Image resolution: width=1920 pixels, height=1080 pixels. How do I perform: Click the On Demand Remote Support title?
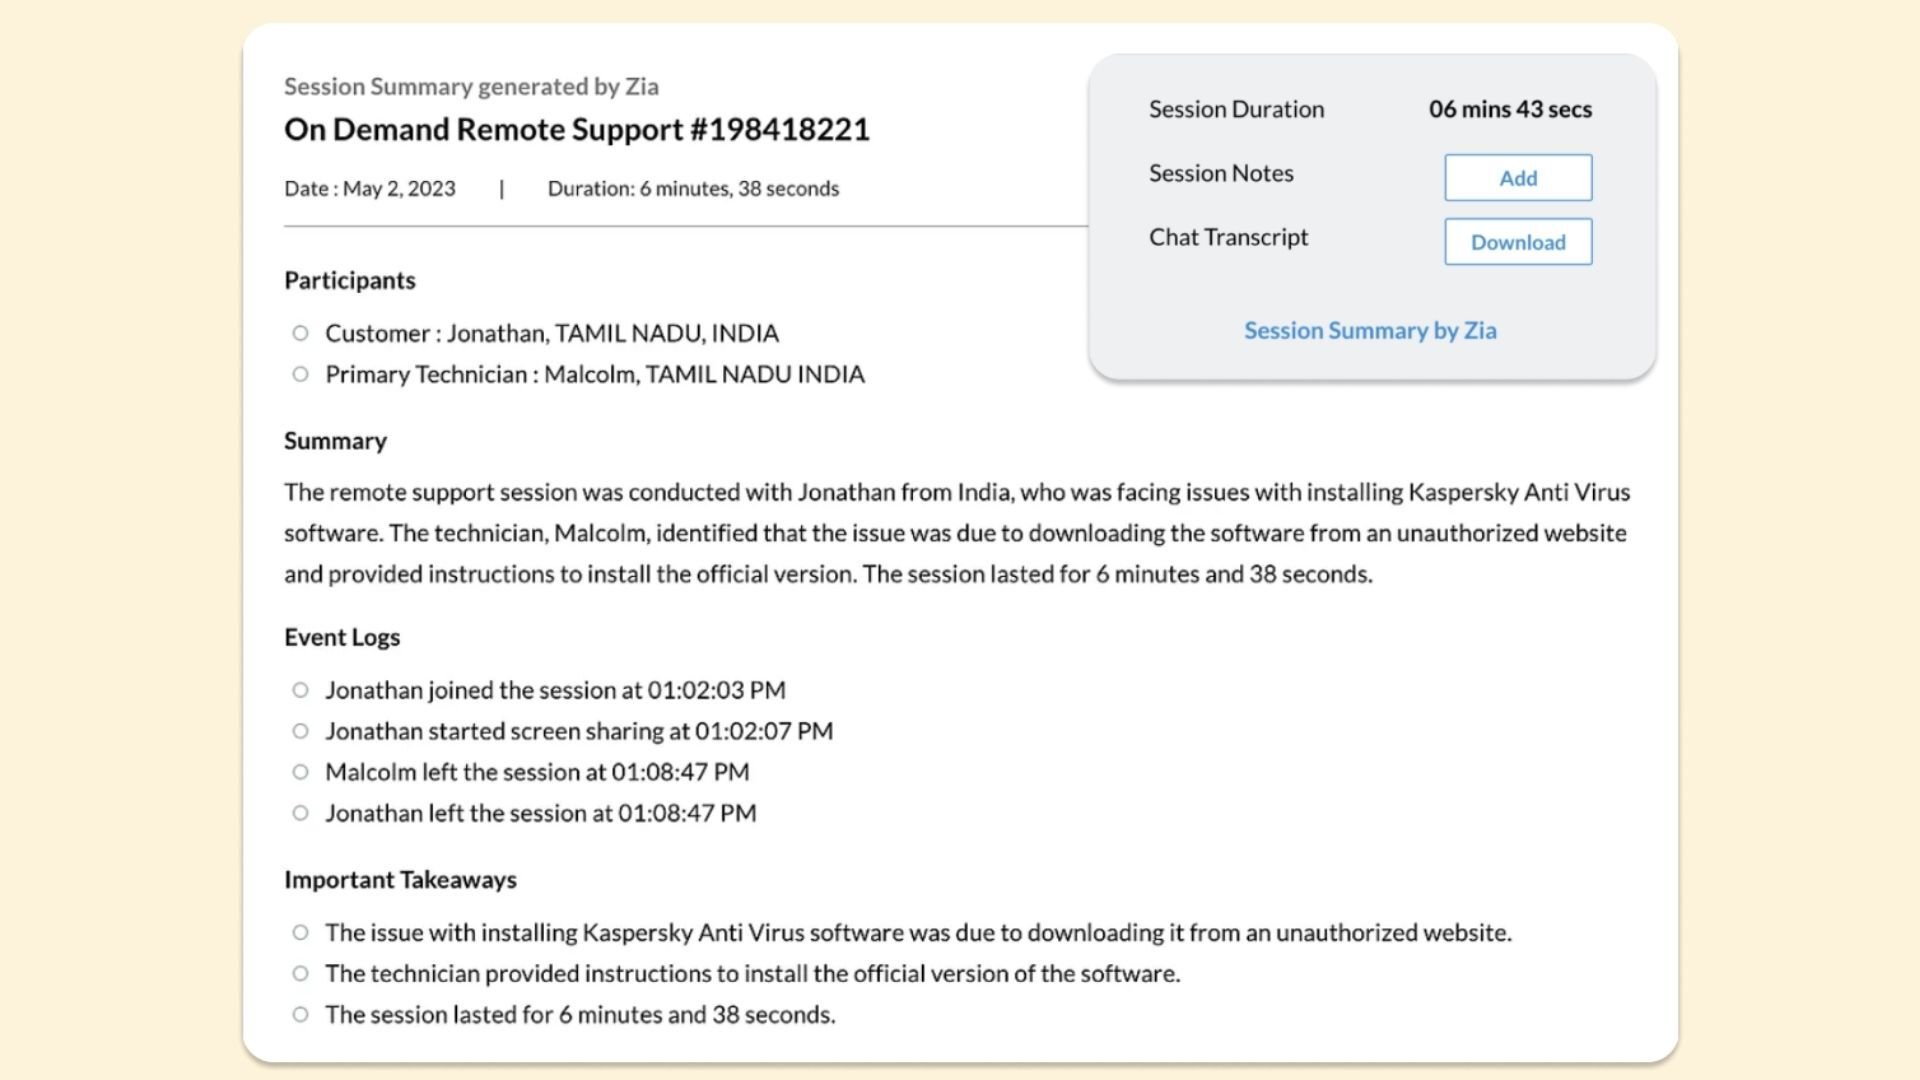tap(576, 130)
